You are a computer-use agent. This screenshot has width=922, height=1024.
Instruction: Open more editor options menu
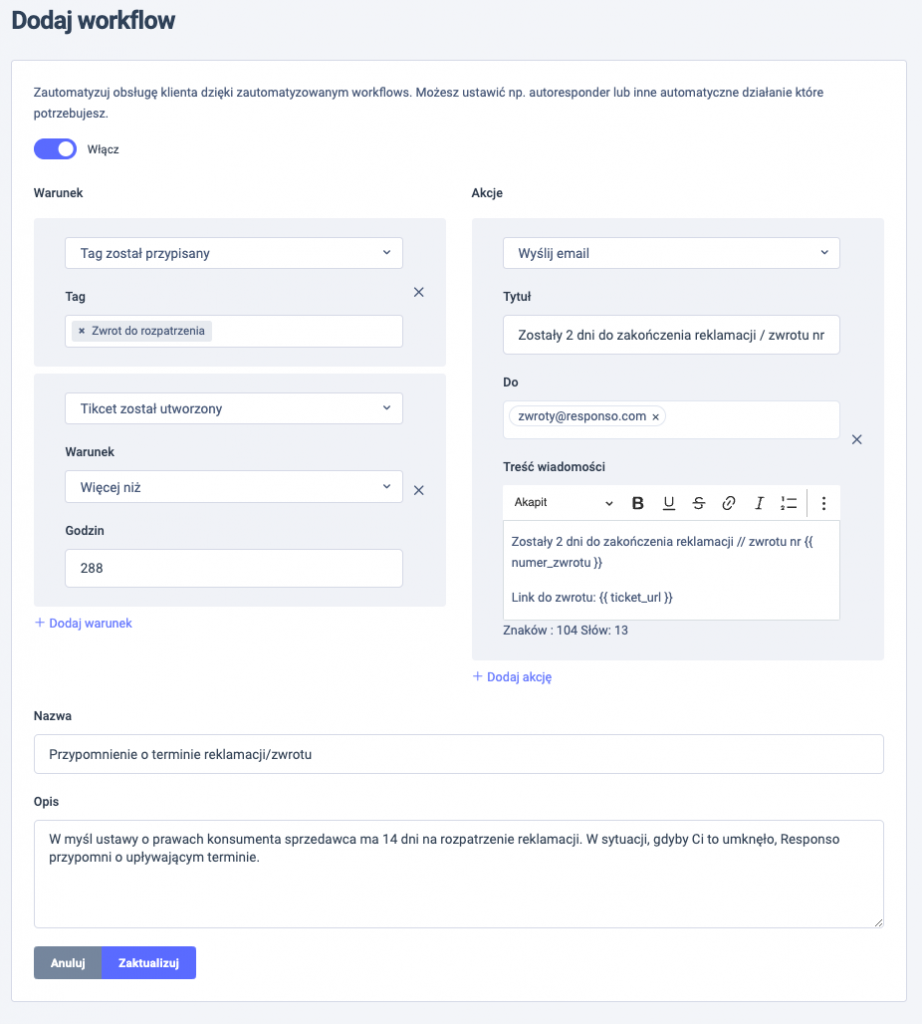coord(823,503)
